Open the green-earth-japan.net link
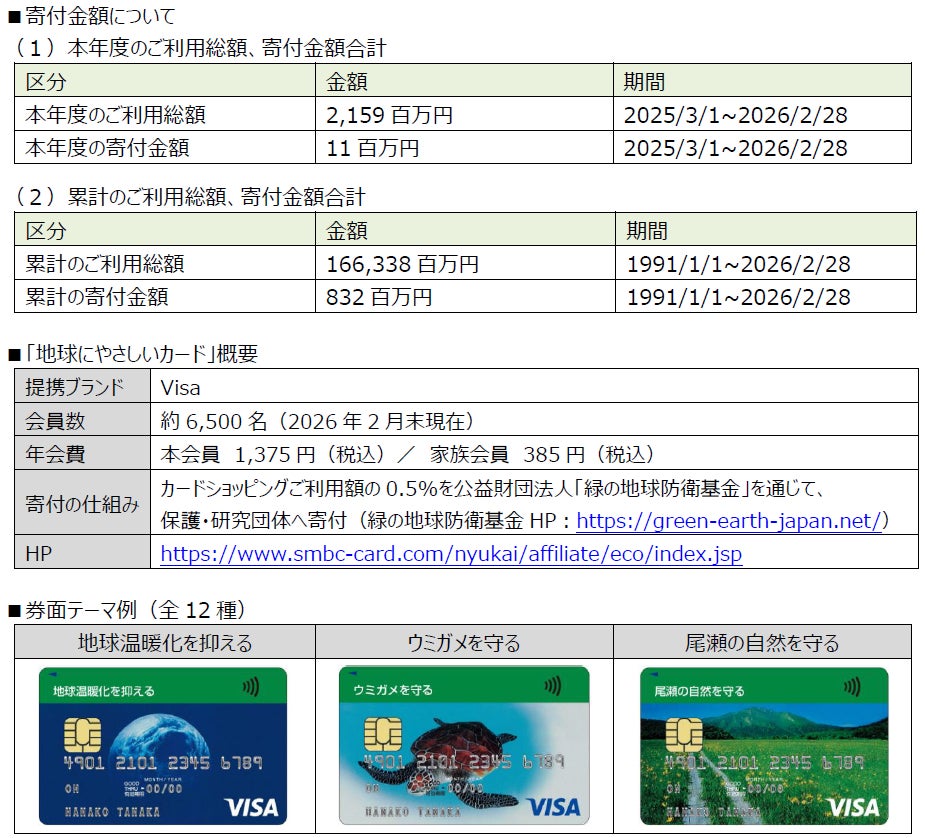This screenshot has height=838, width=925. point(729,521)
